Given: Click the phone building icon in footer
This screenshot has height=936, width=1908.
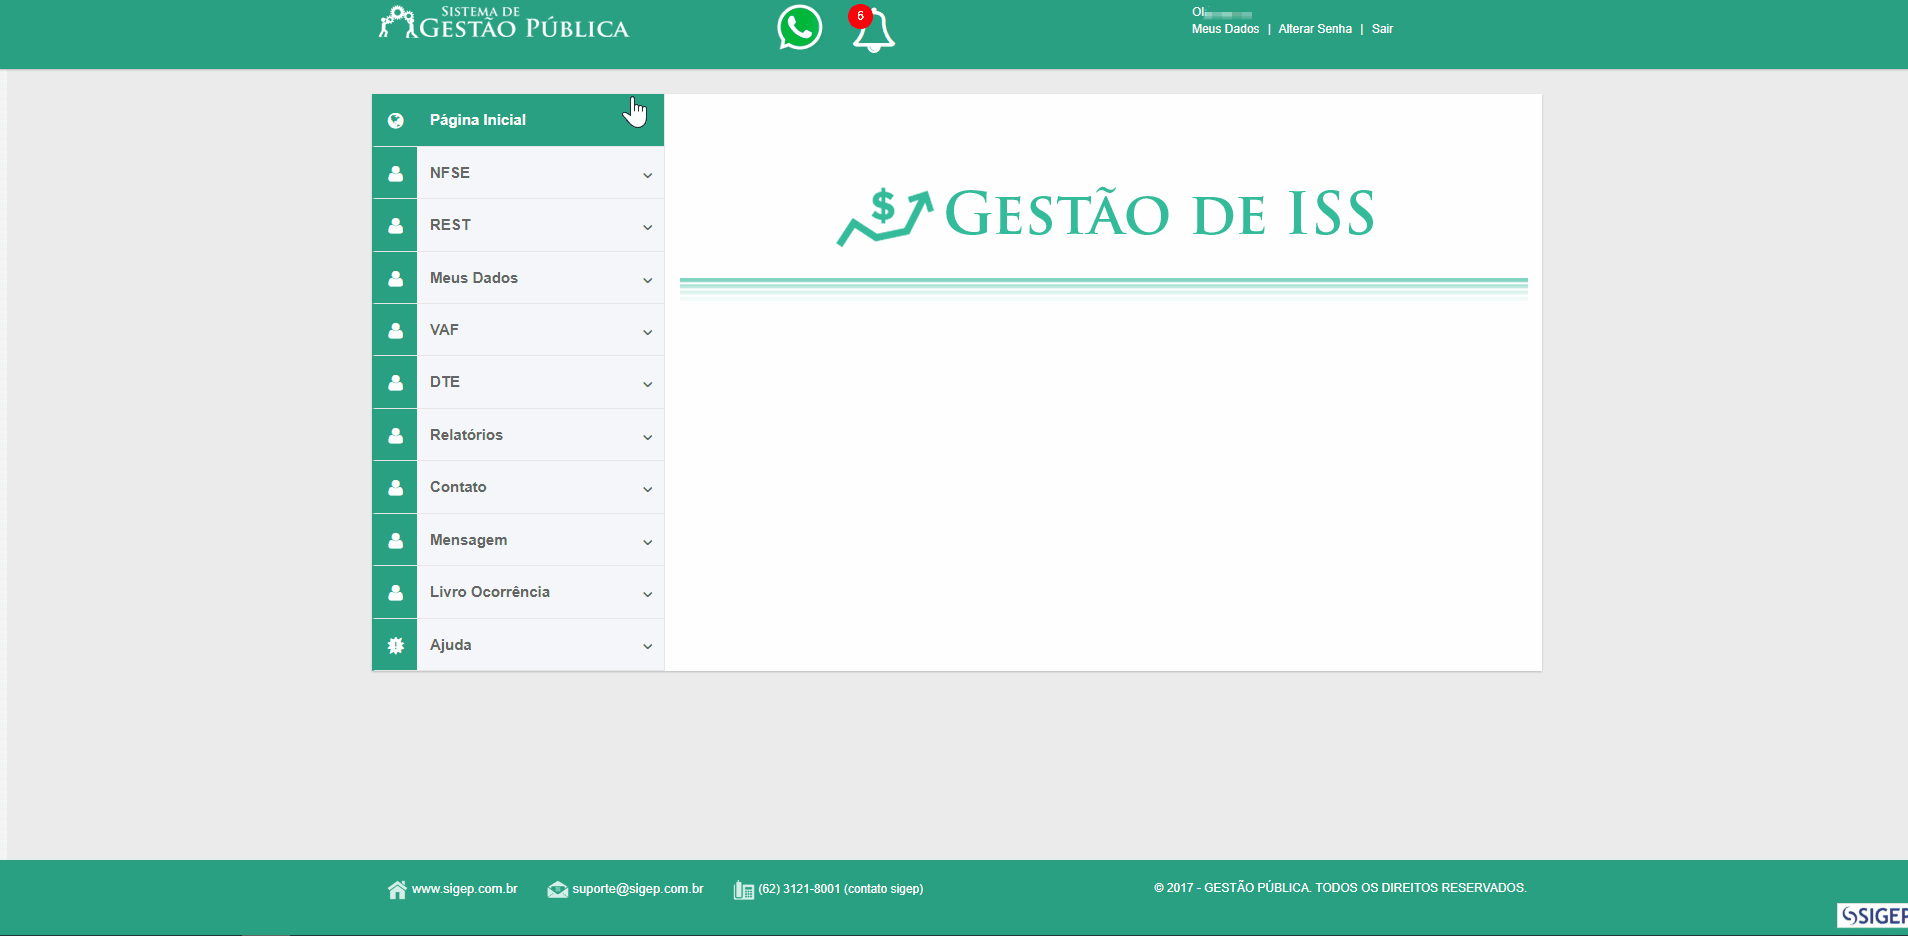Looking at the screenshot, I should 743,890.
